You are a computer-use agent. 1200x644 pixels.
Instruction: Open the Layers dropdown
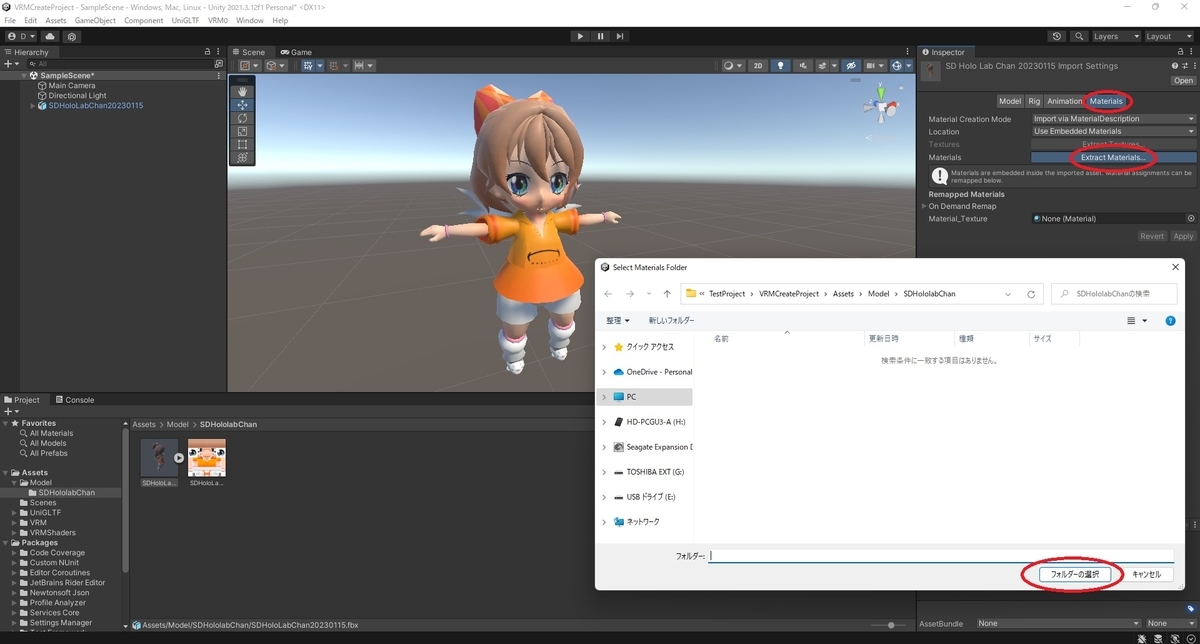pos(1115,36)
